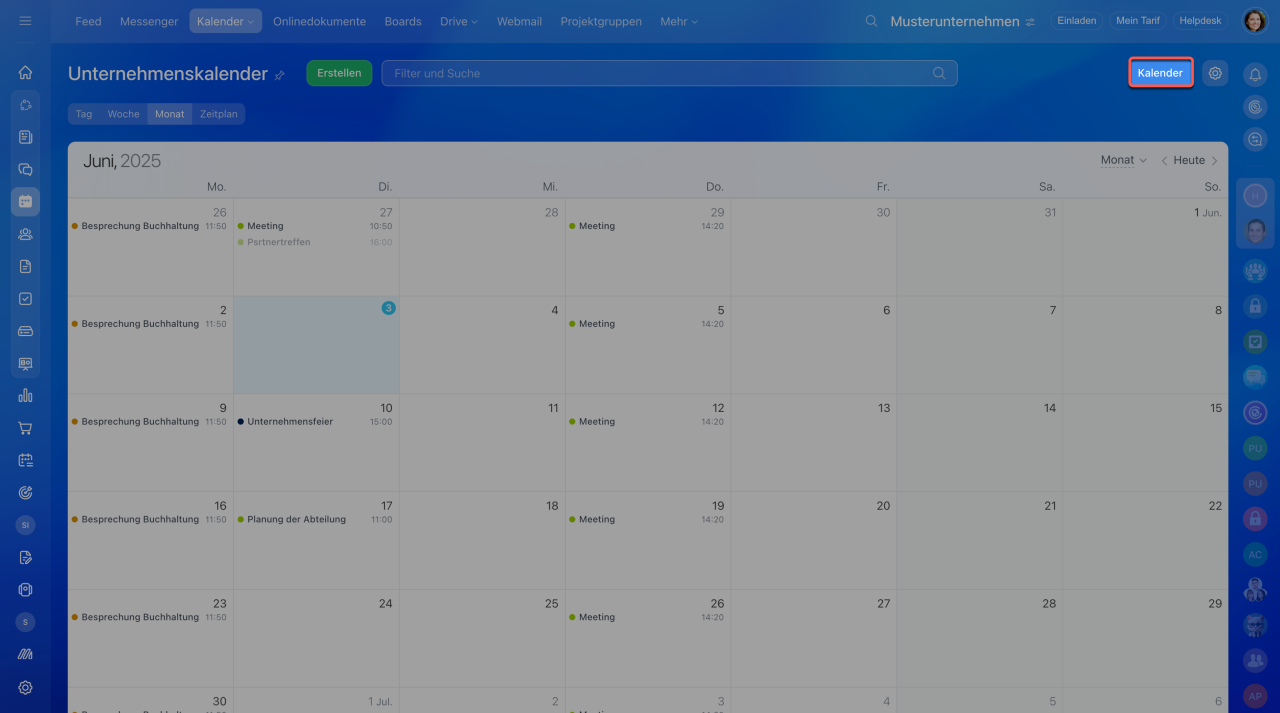Screen dimensions: 1280x713
Task: Open chat search icon in right panel
Action: (1255, 139)
